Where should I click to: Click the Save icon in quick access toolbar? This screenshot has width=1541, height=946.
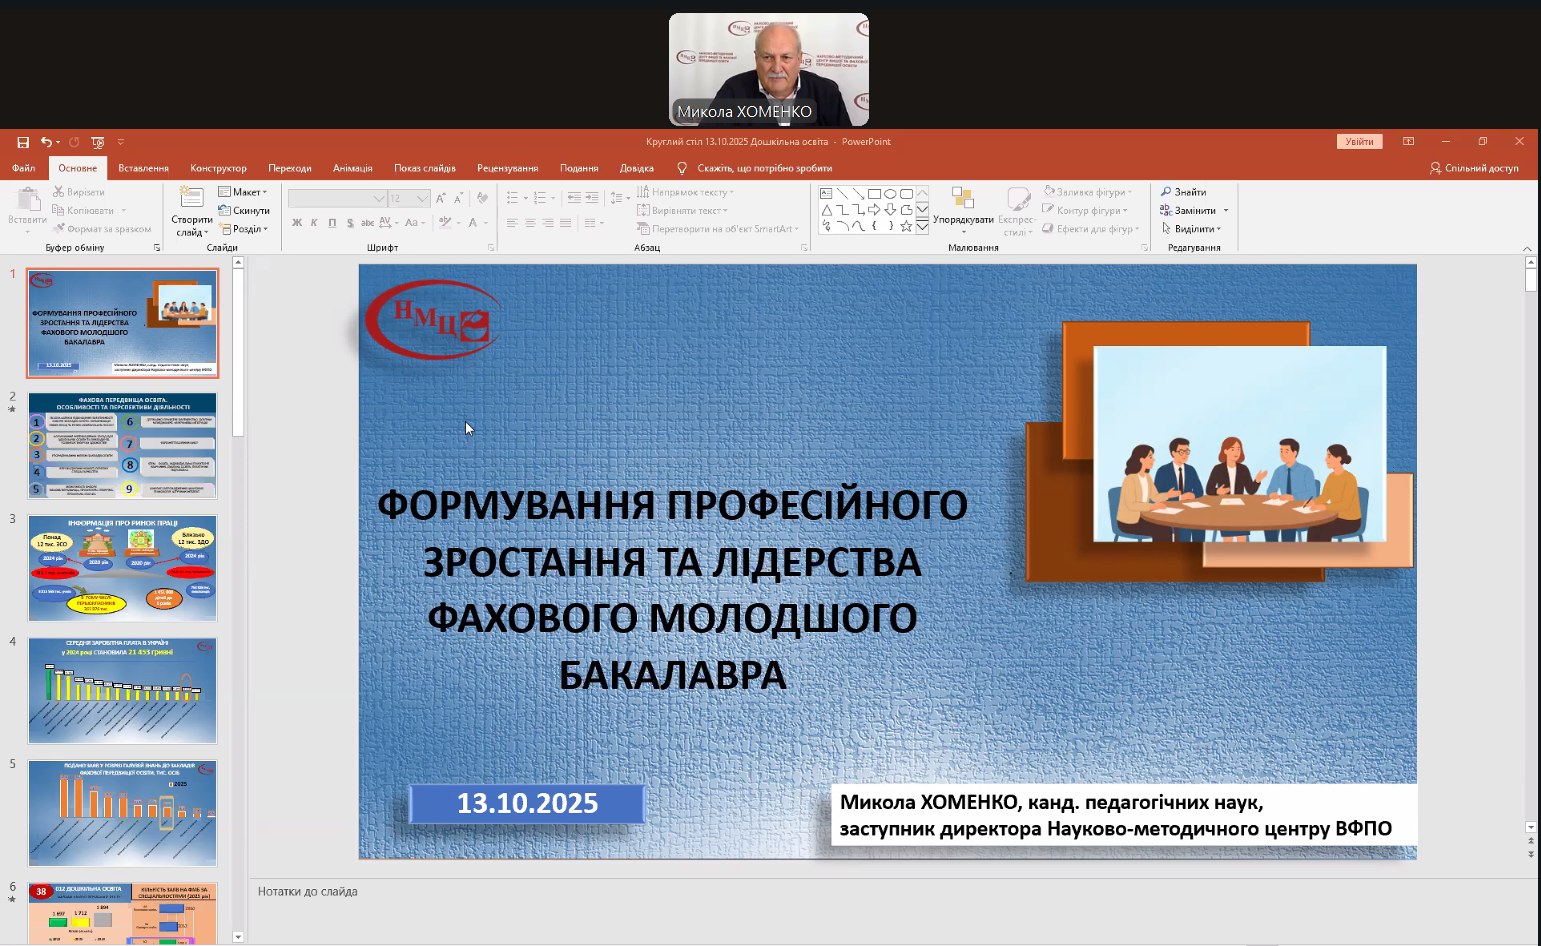(23, 142)
